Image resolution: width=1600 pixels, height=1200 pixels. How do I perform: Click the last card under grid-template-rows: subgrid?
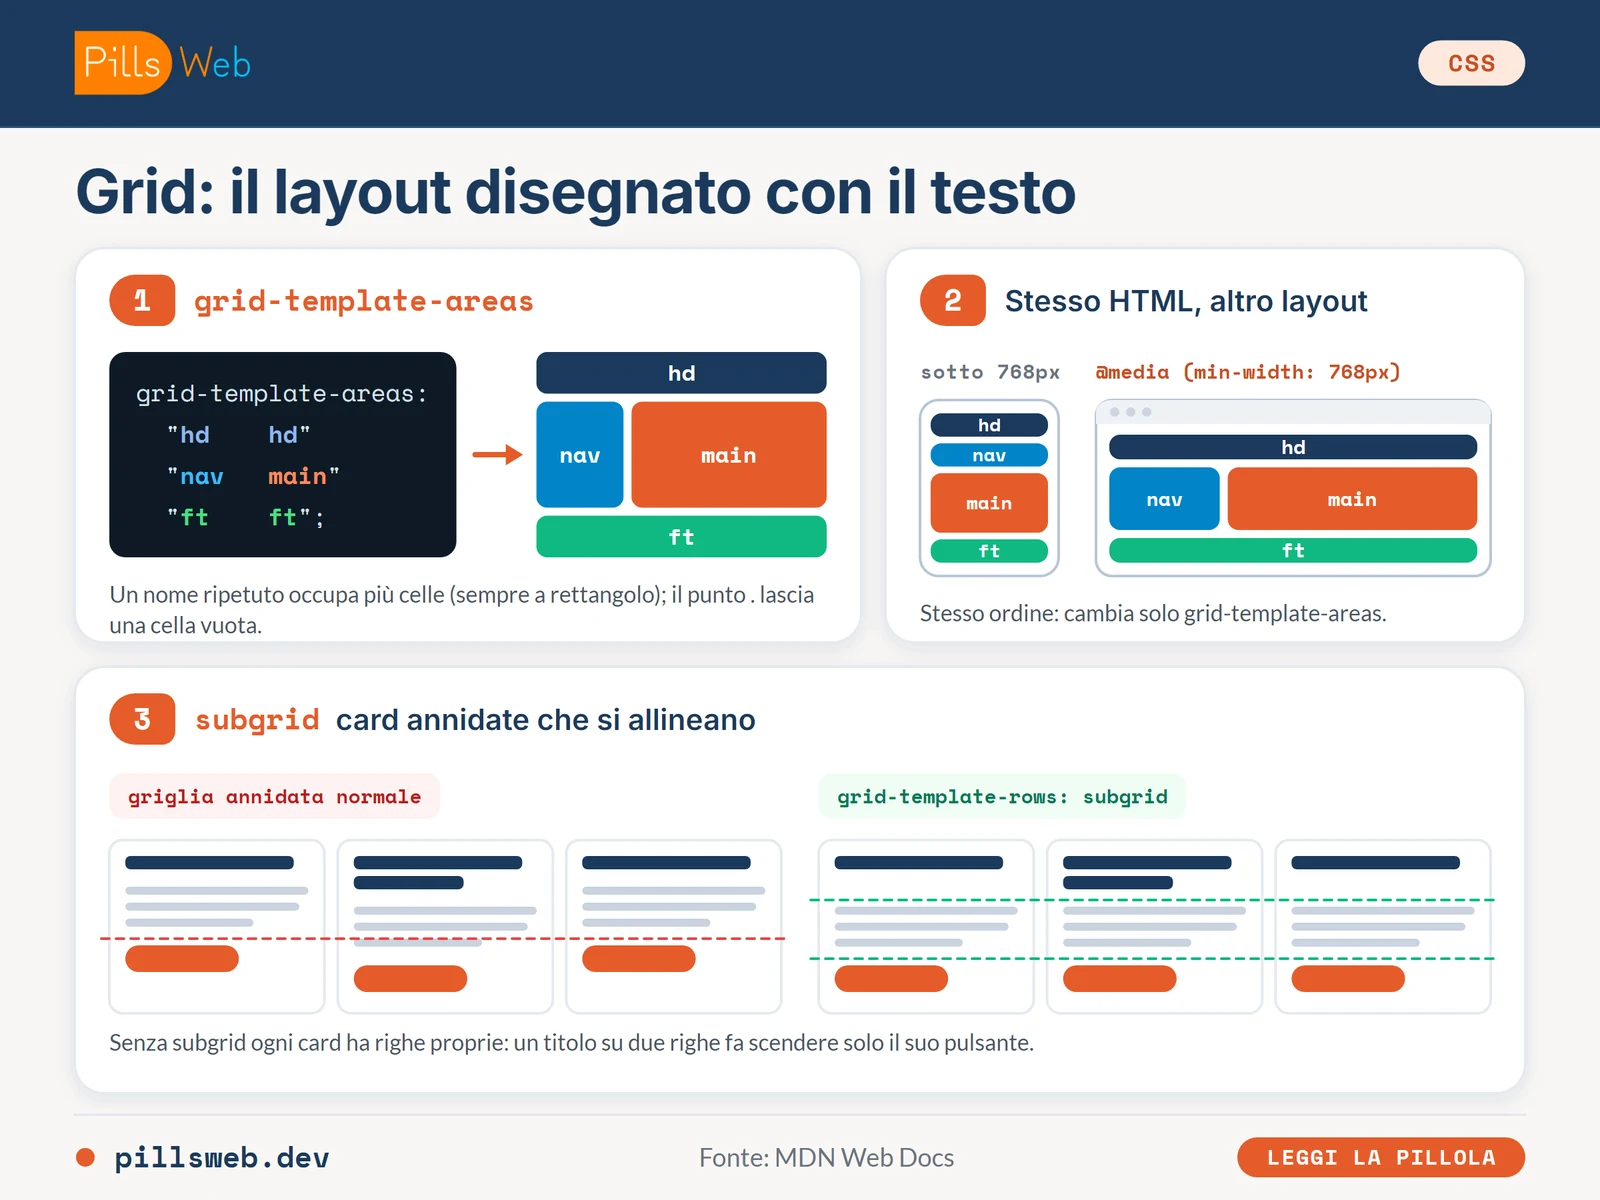1383,927
